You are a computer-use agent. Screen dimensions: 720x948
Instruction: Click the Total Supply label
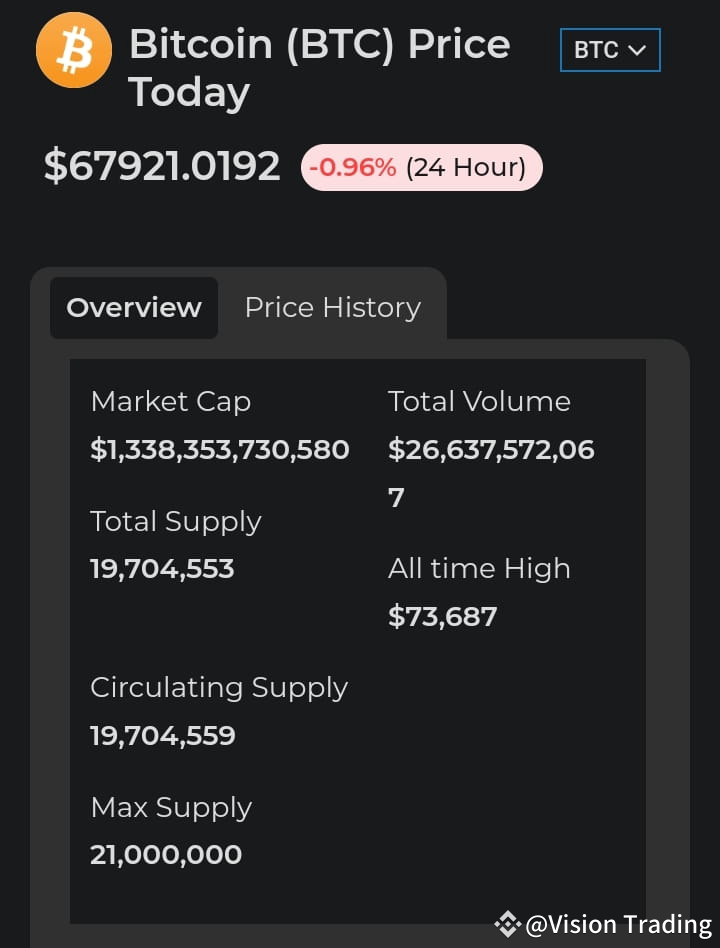175,522
